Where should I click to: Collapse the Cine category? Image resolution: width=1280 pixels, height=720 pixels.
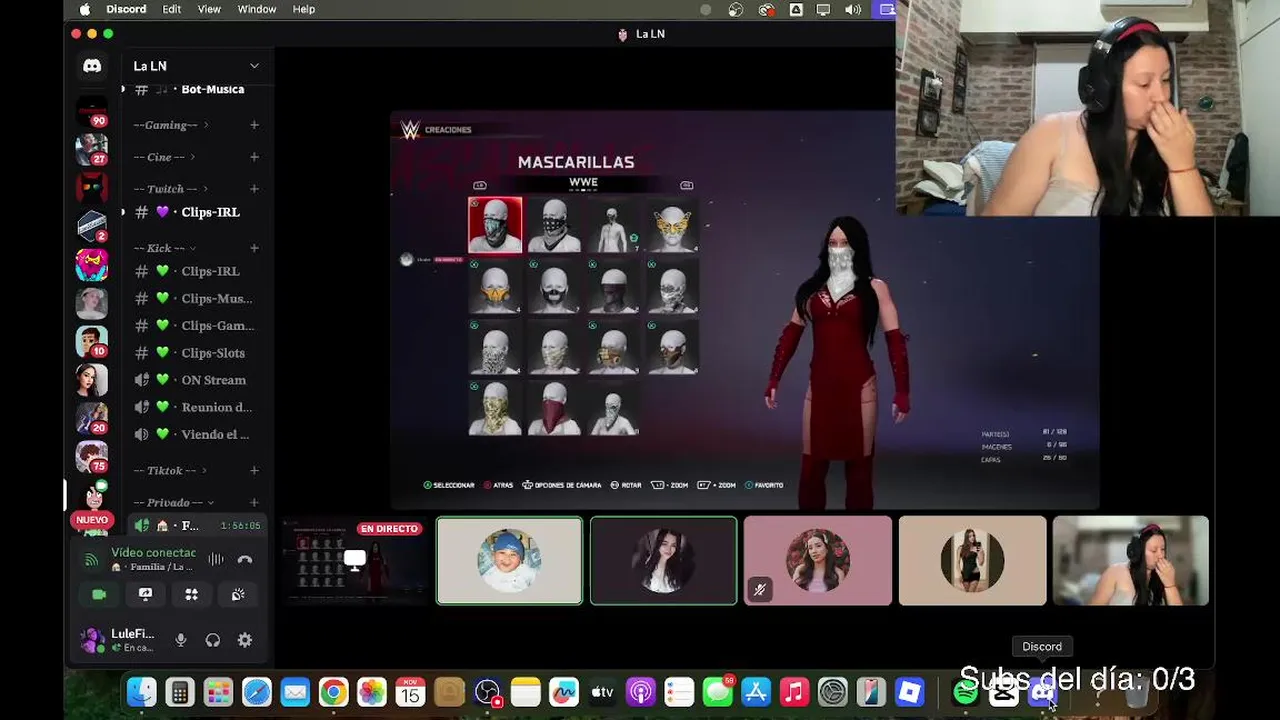(164, 157)
